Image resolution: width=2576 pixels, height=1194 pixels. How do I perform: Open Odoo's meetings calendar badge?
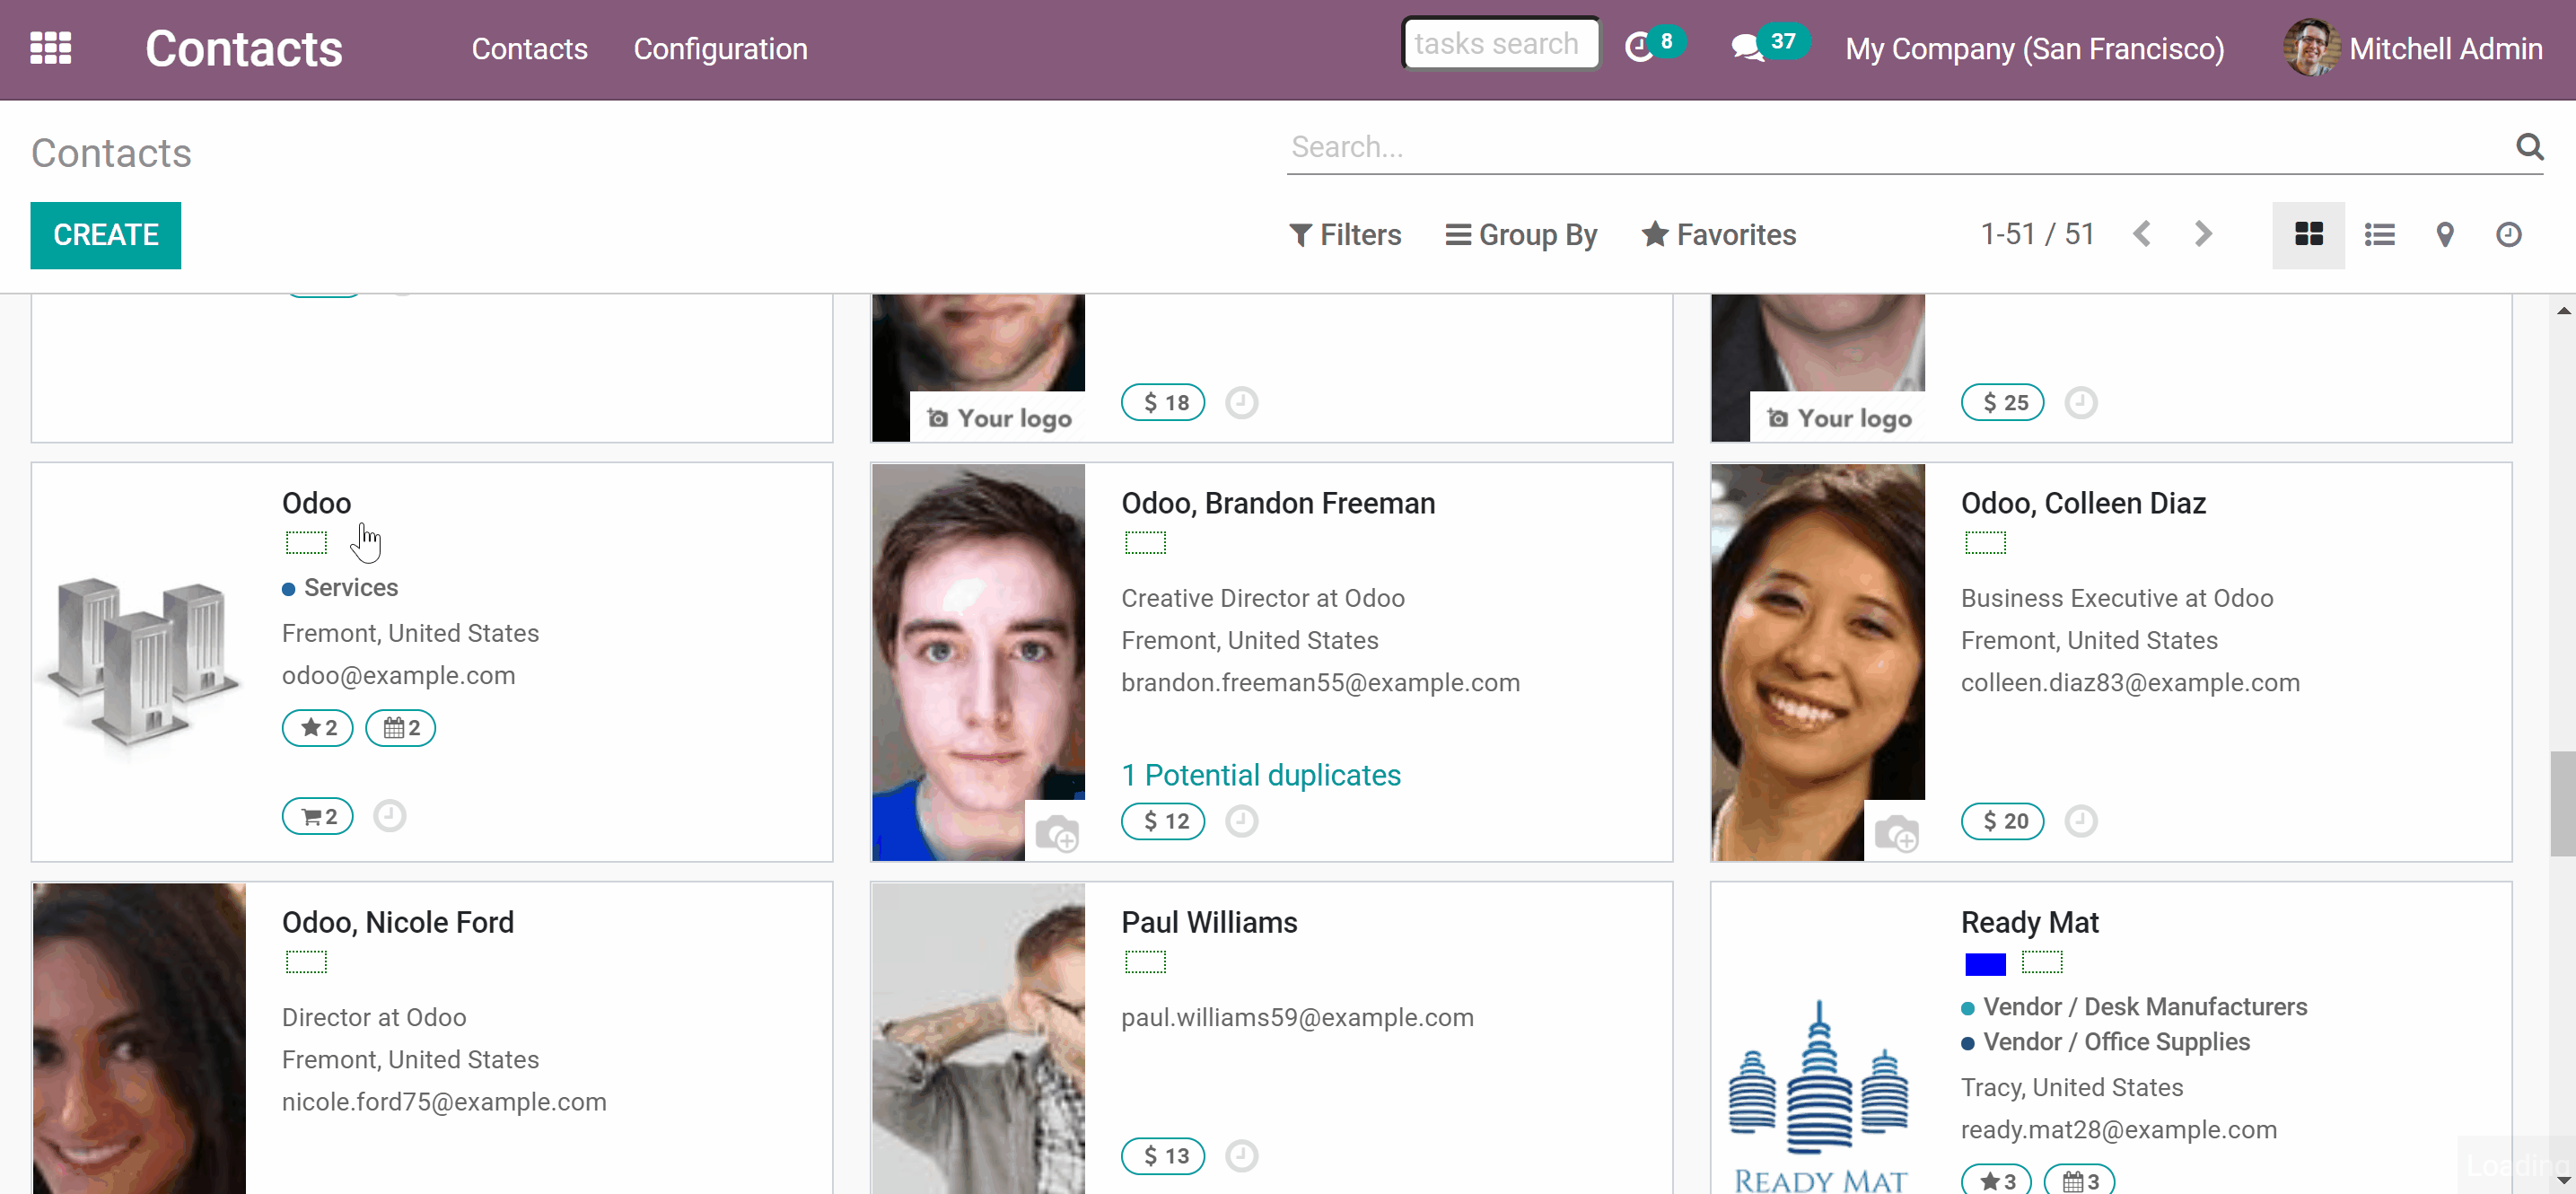401,728
